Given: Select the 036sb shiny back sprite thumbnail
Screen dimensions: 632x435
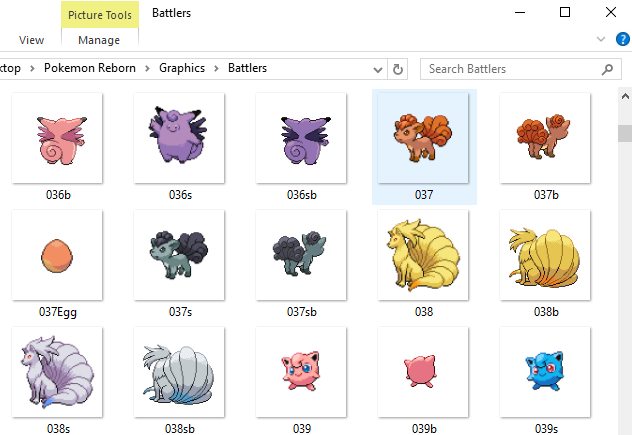Looking at the screenshot, I should click(x=301, y=138).
